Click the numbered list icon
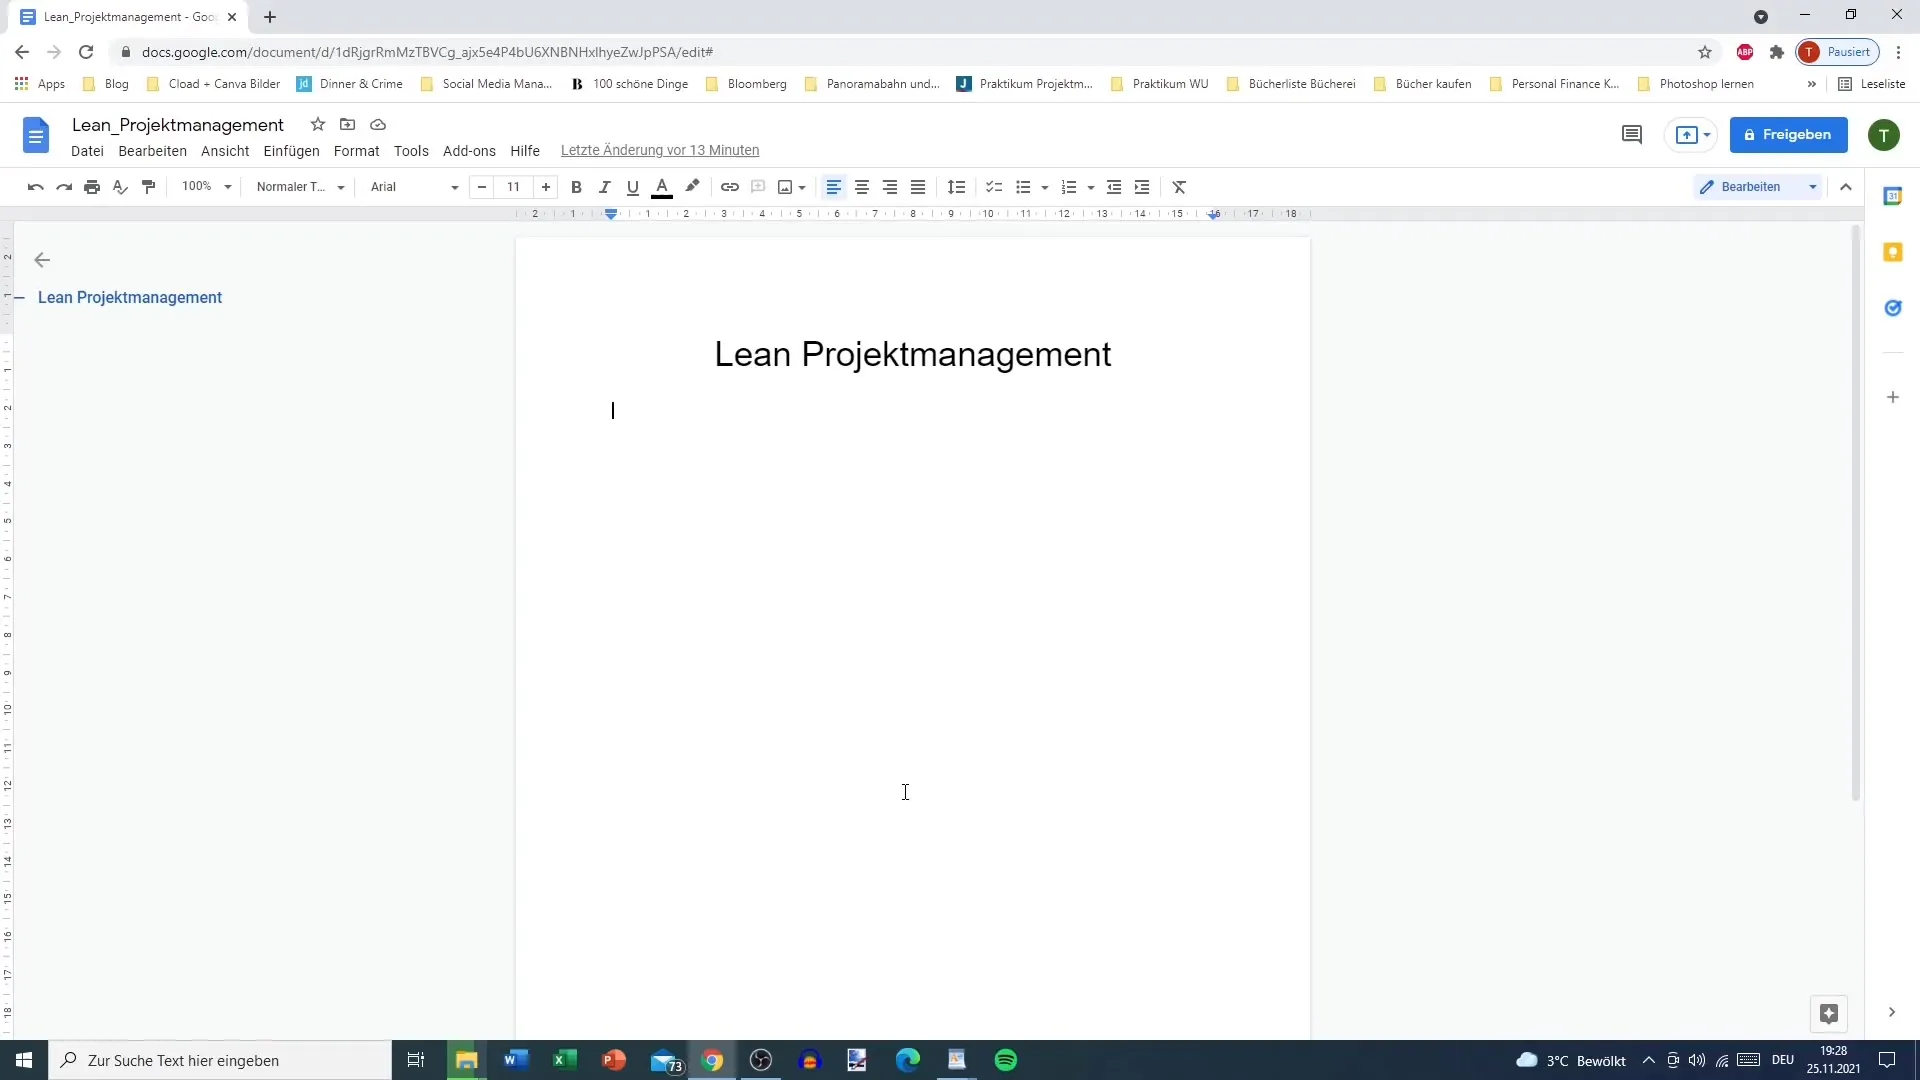This screenshot has width=1920, height=1080. [1069, 187]
